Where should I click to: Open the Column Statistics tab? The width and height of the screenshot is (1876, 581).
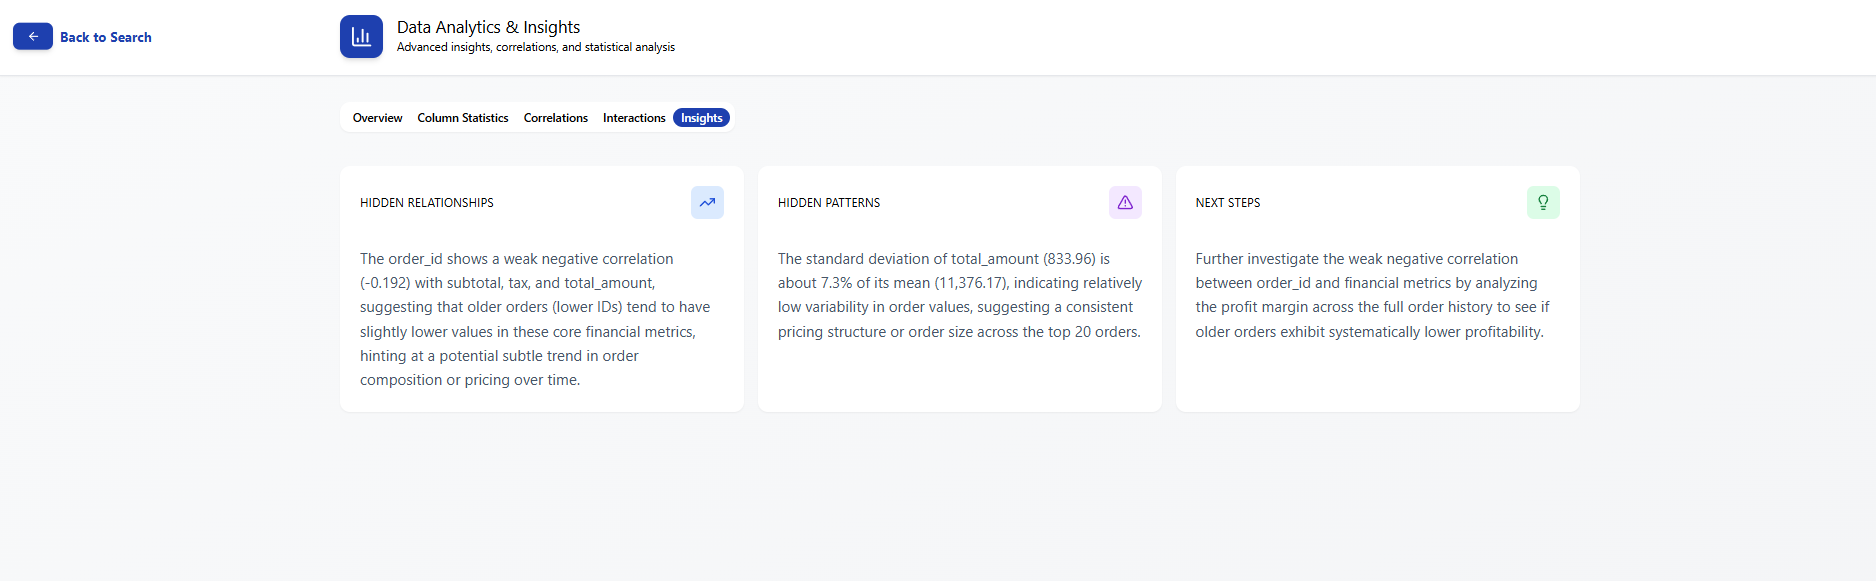click(x=462, y=118)
